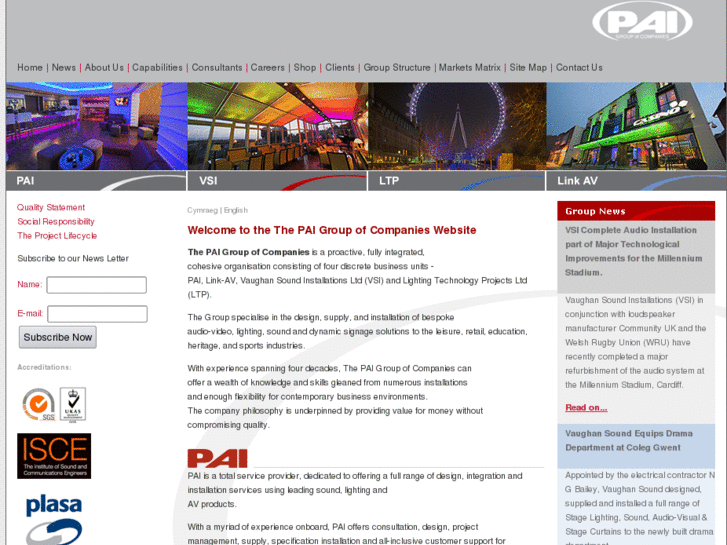Open the Contact Us page

point(579,68)
